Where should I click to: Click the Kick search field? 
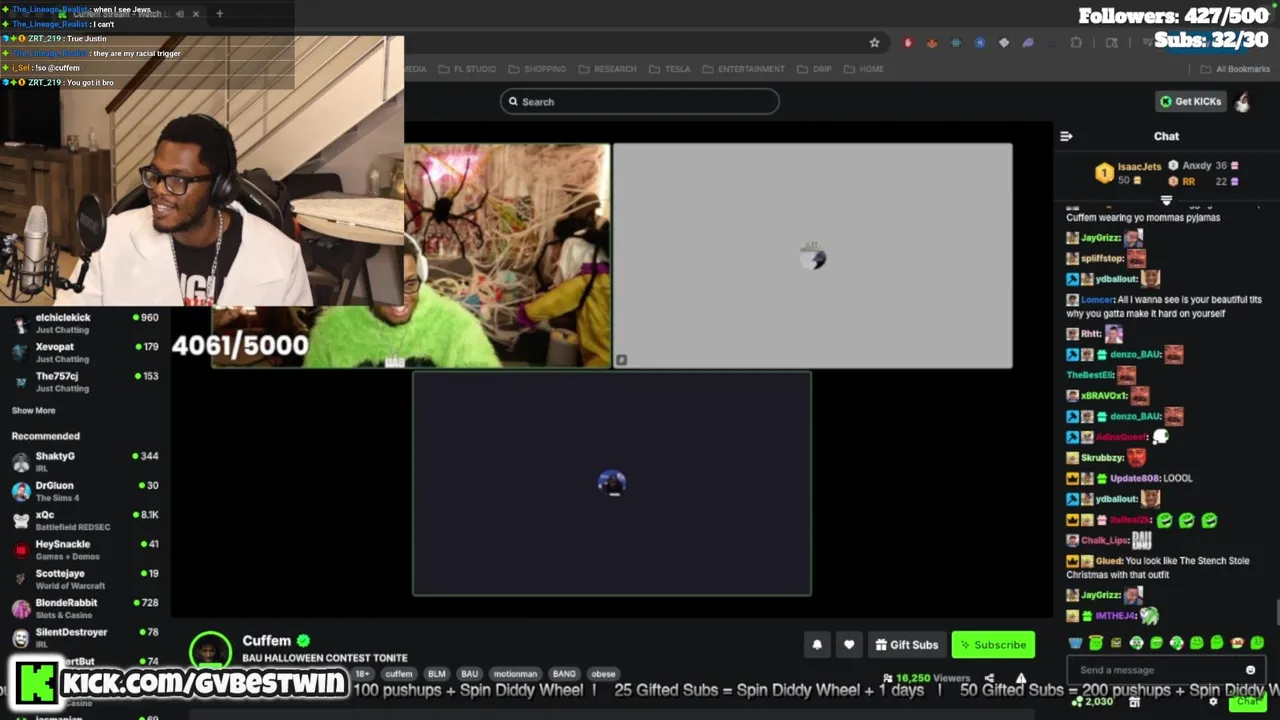pyautogui.click(x=640, y=101)
